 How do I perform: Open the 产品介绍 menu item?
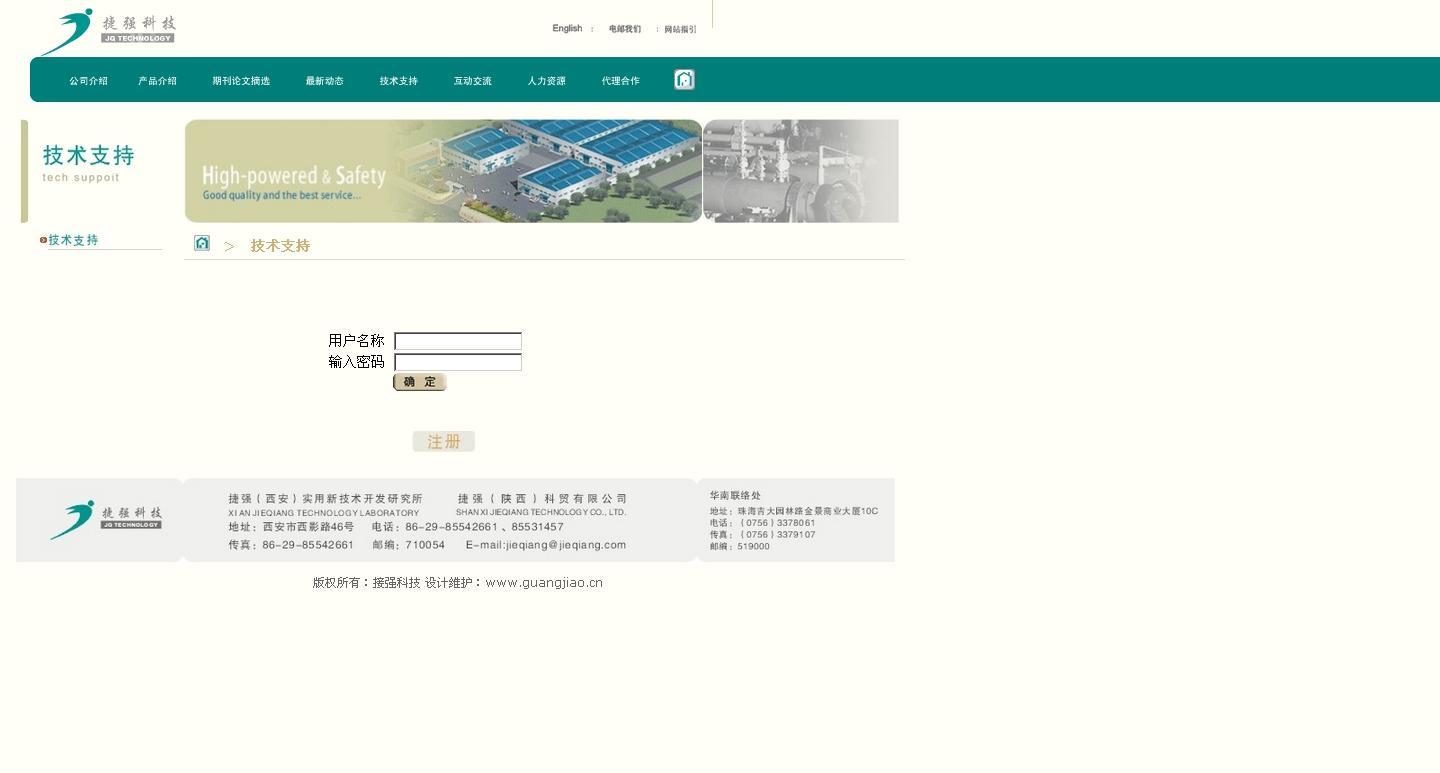coord(157,81)
